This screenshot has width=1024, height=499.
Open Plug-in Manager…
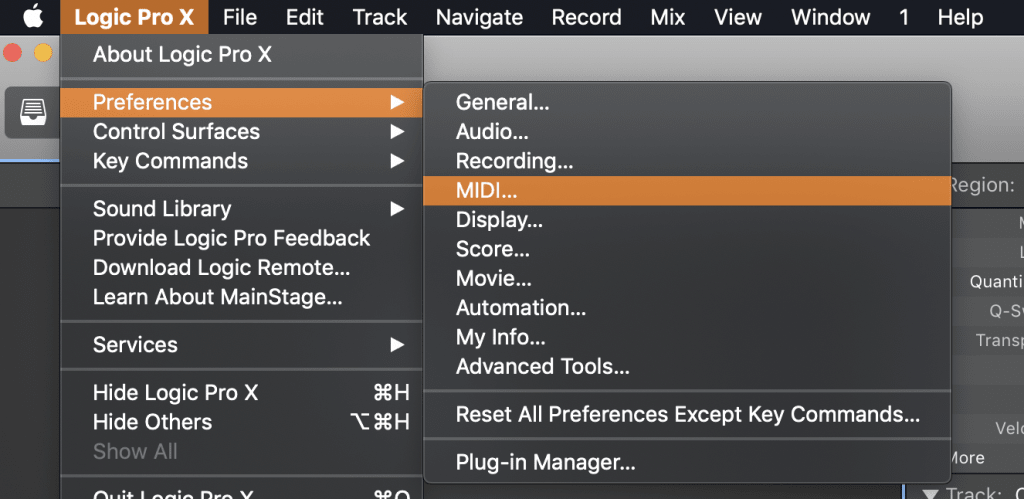pos(687,463)
